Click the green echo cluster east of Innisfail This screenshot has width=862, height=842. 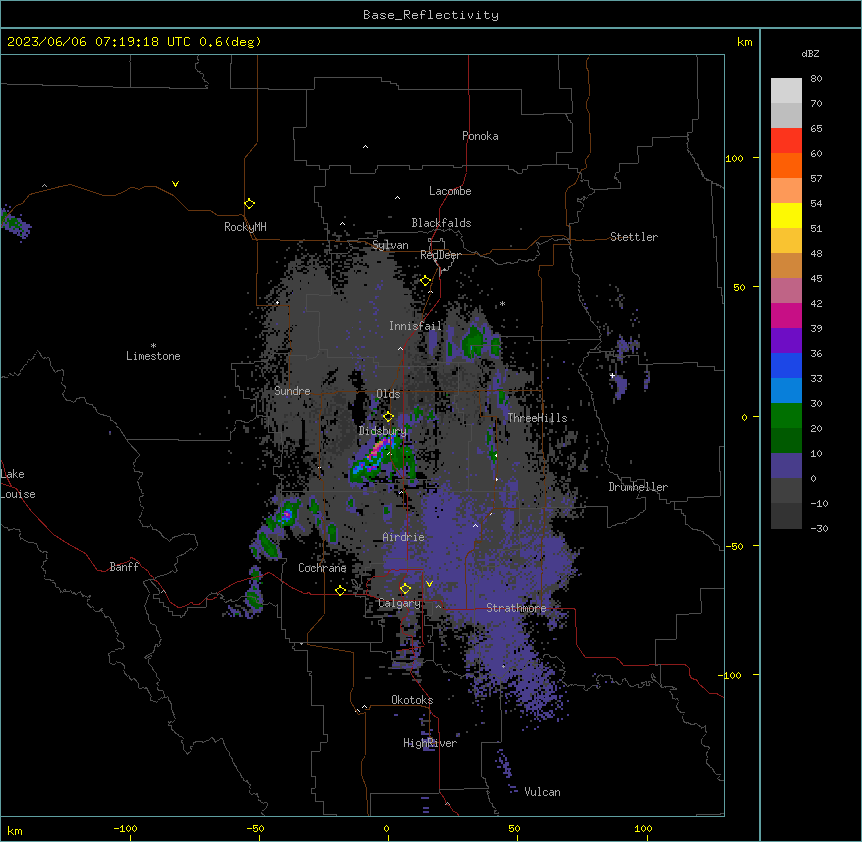click(474, 342)
